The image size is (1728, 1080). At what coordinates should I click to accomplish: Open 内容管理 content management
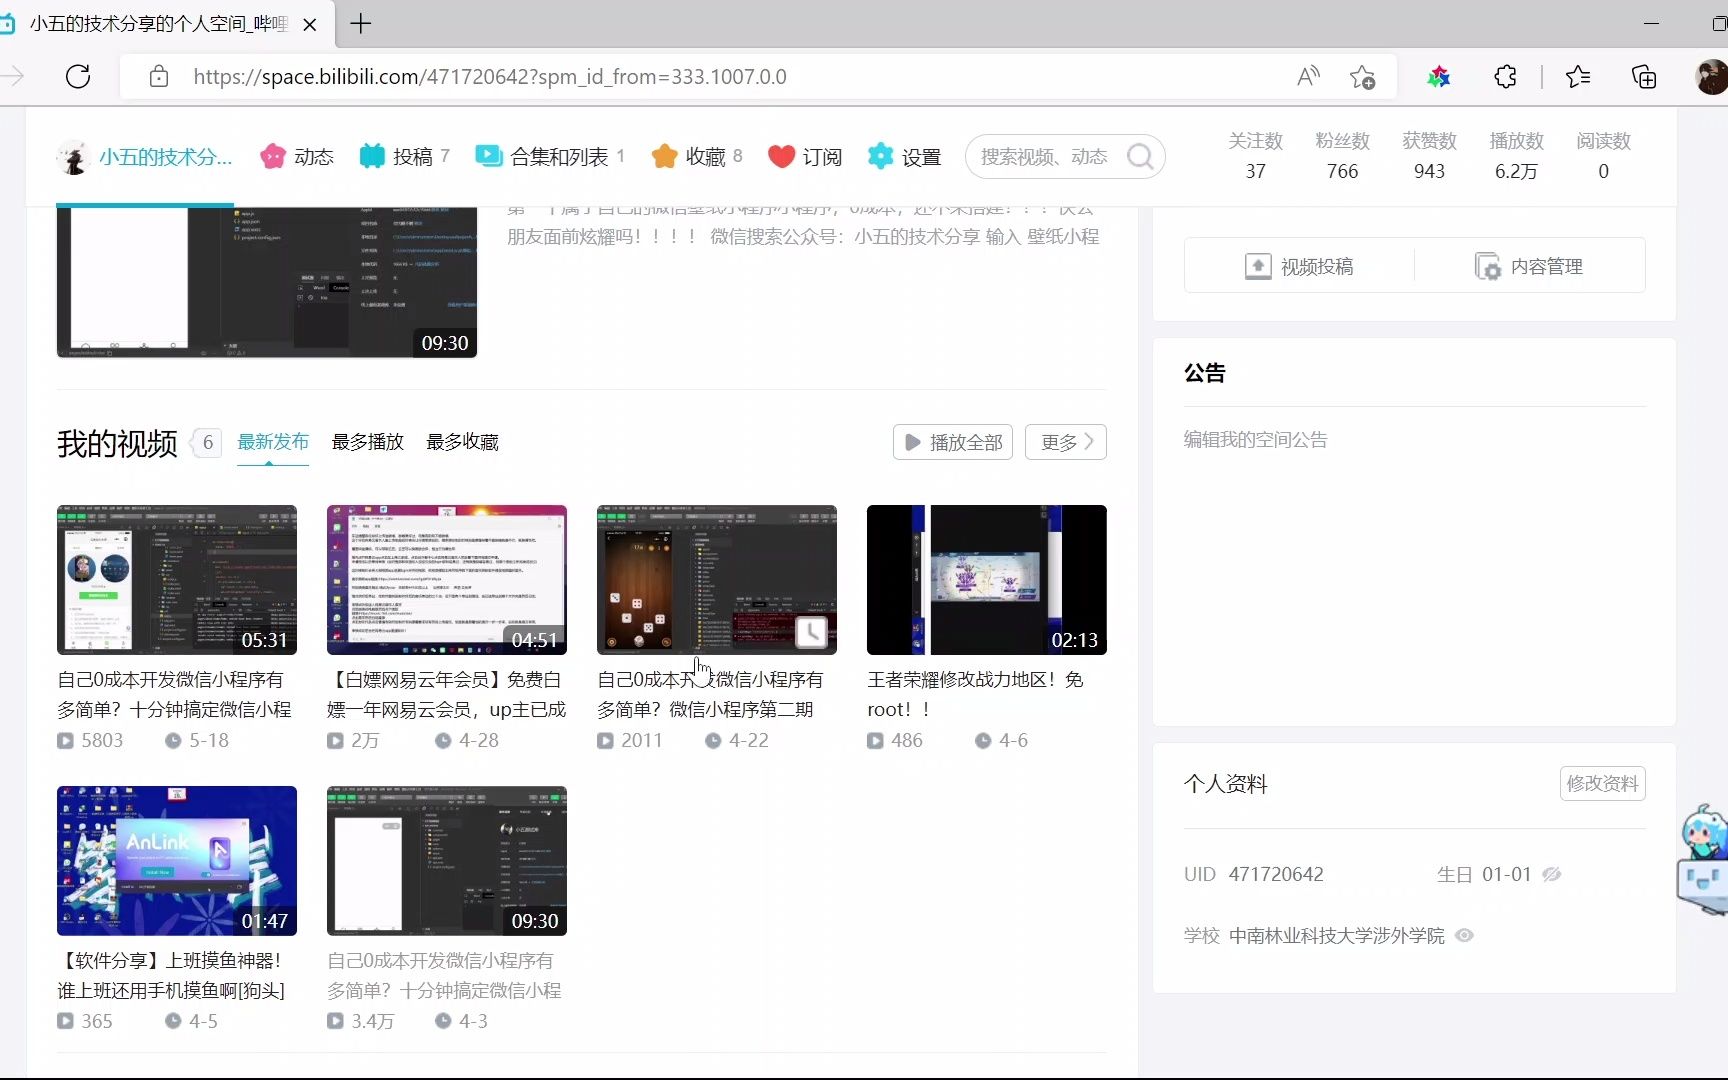(1529, 266)
